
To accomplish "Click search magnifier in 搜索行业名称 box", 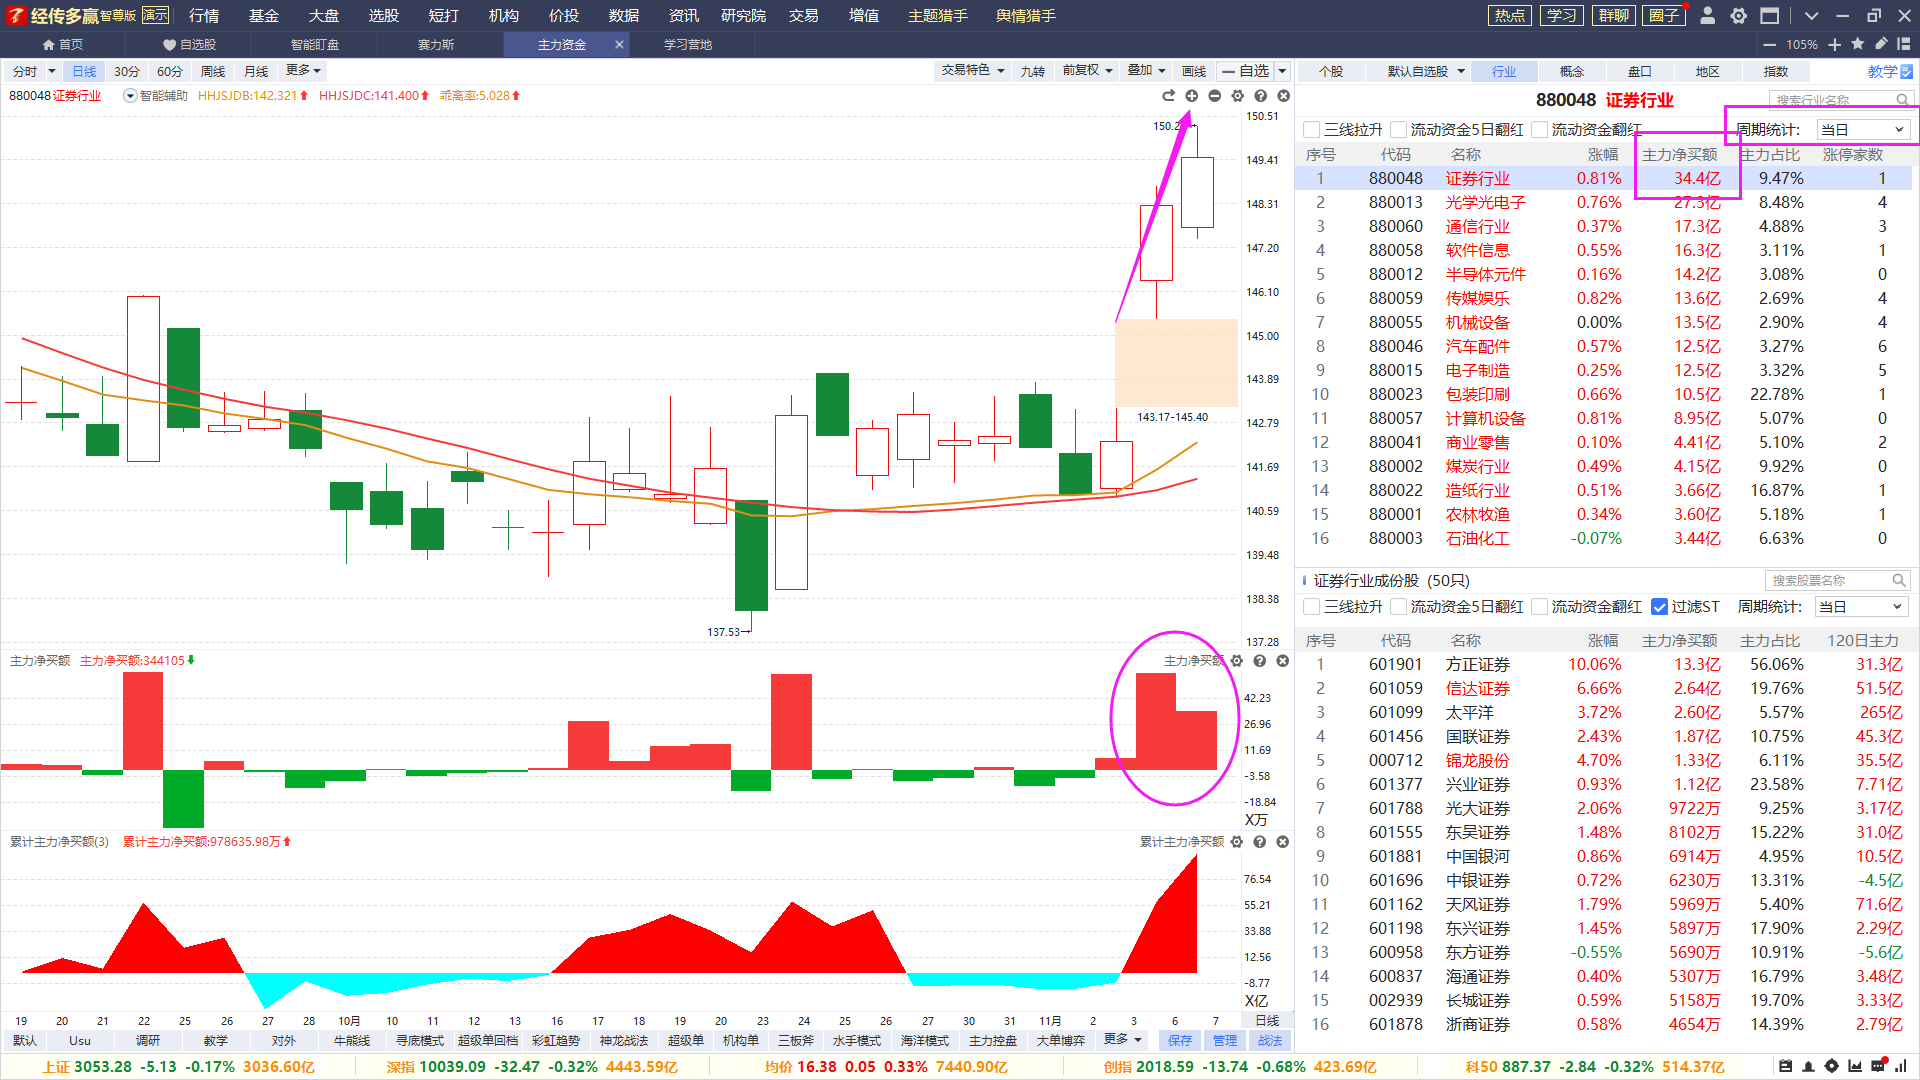I will tap(1902, 100).
